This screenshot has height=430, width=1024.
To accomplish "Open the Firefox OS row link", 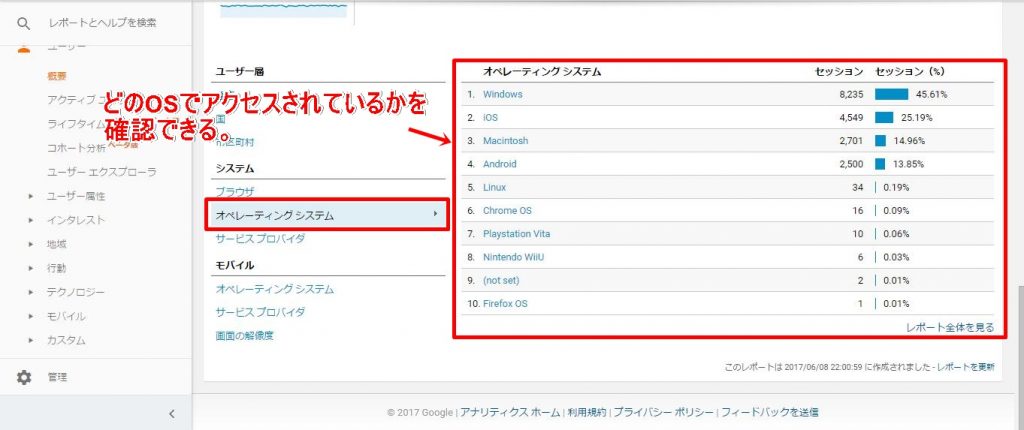I will 505,304.
